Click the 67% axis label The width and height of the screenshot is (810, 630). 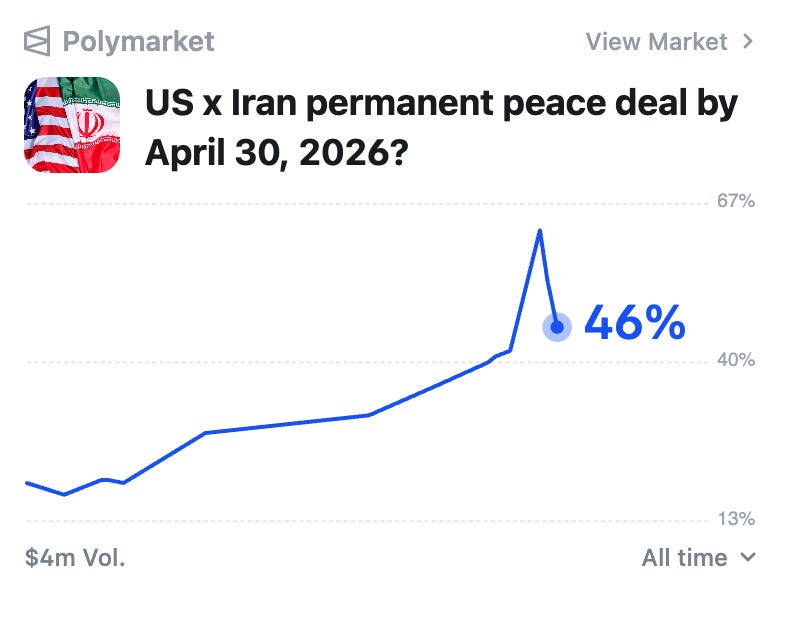point(736,200)
